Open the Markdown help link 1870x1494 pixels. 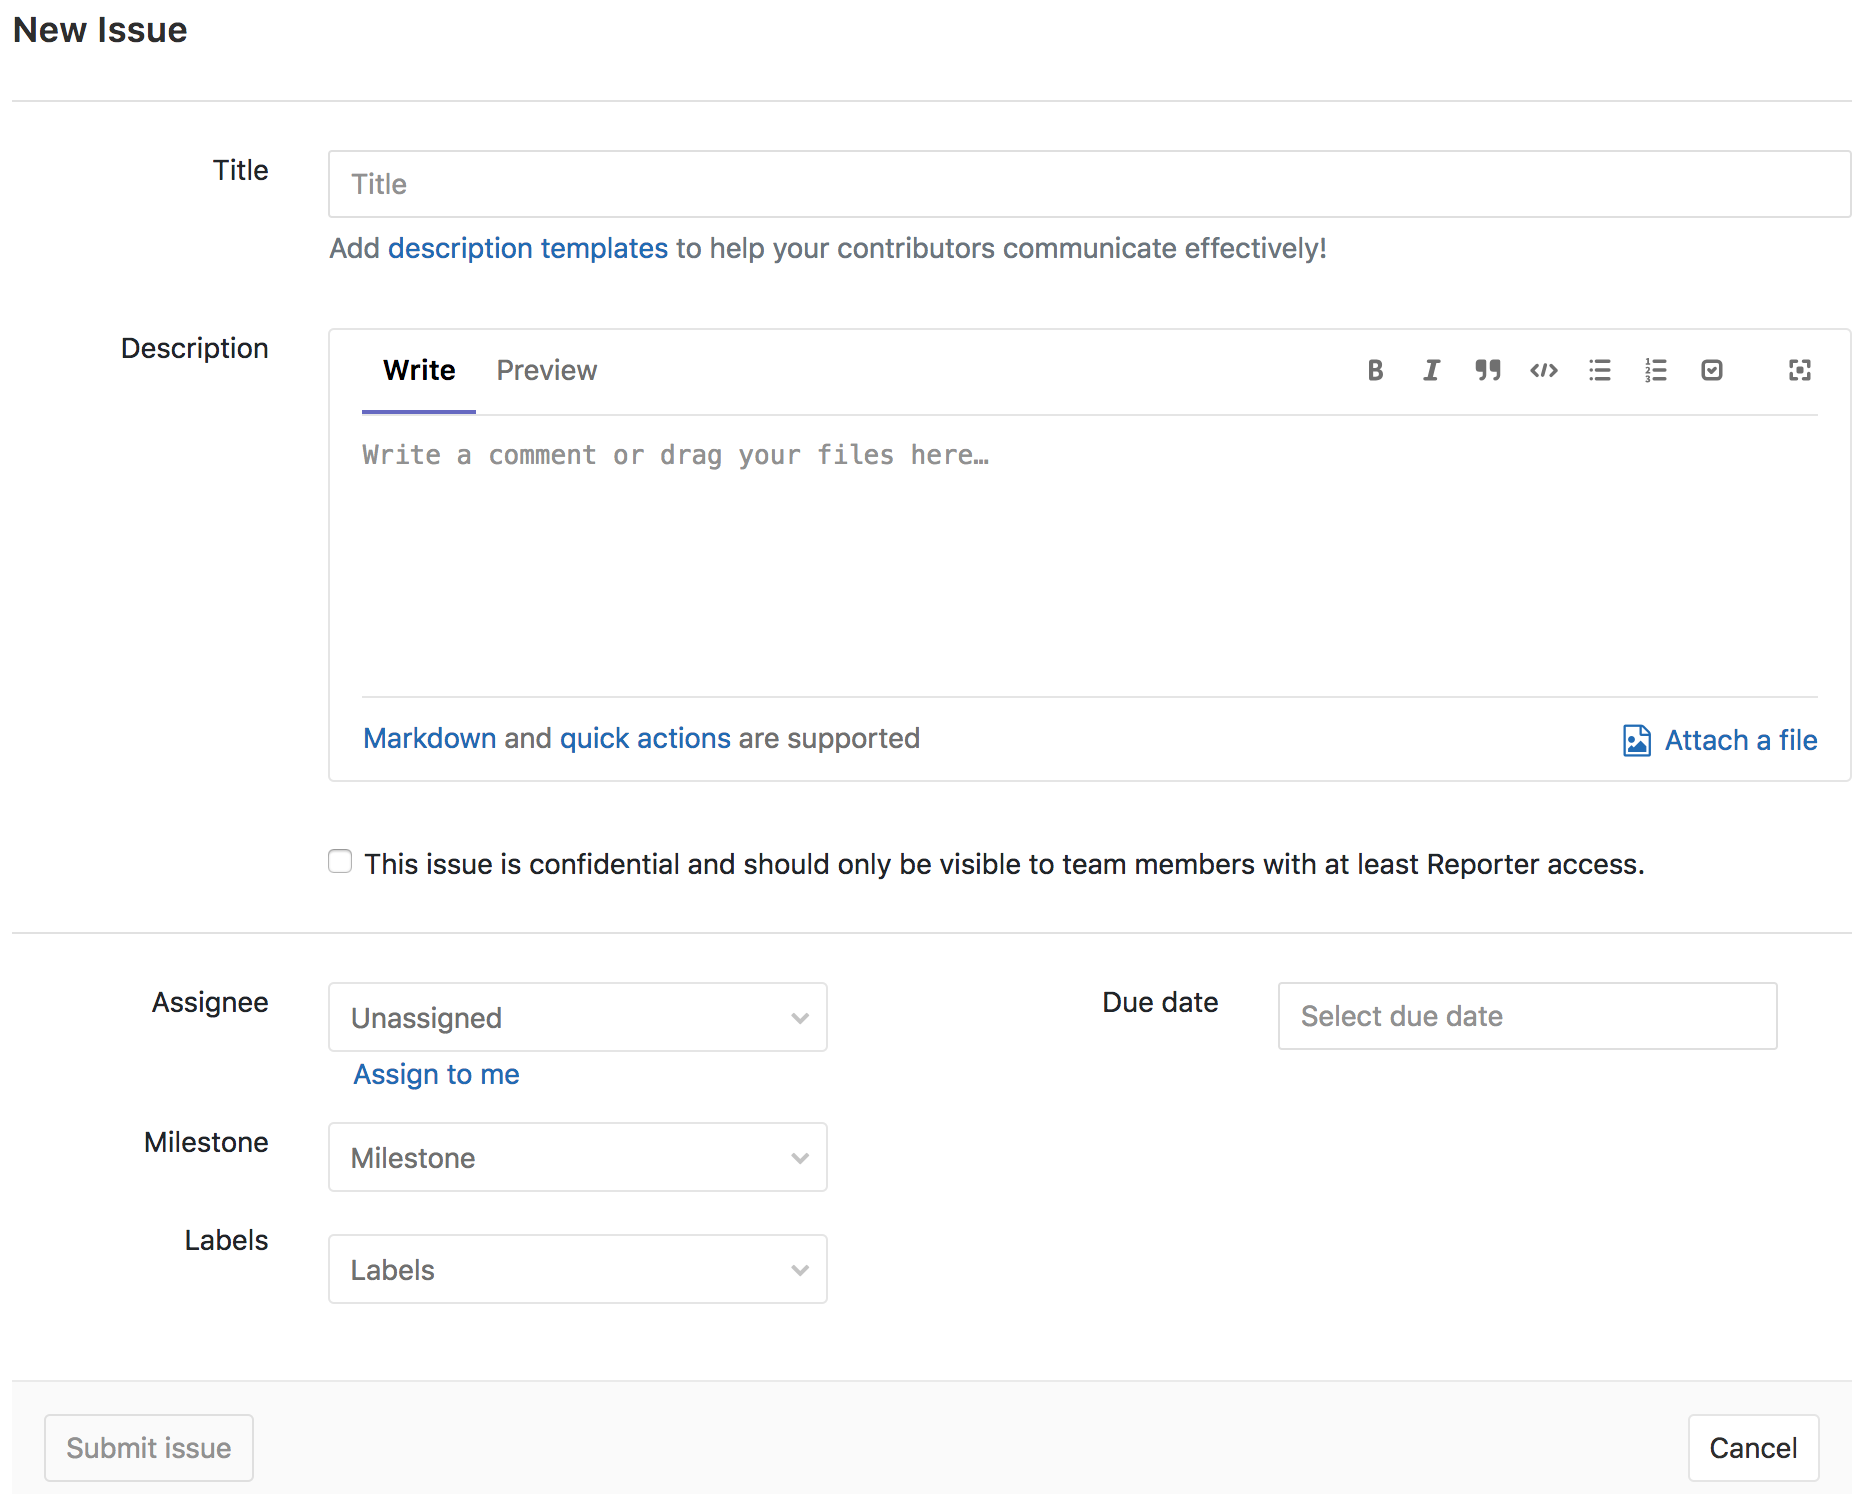pos(429,738)
